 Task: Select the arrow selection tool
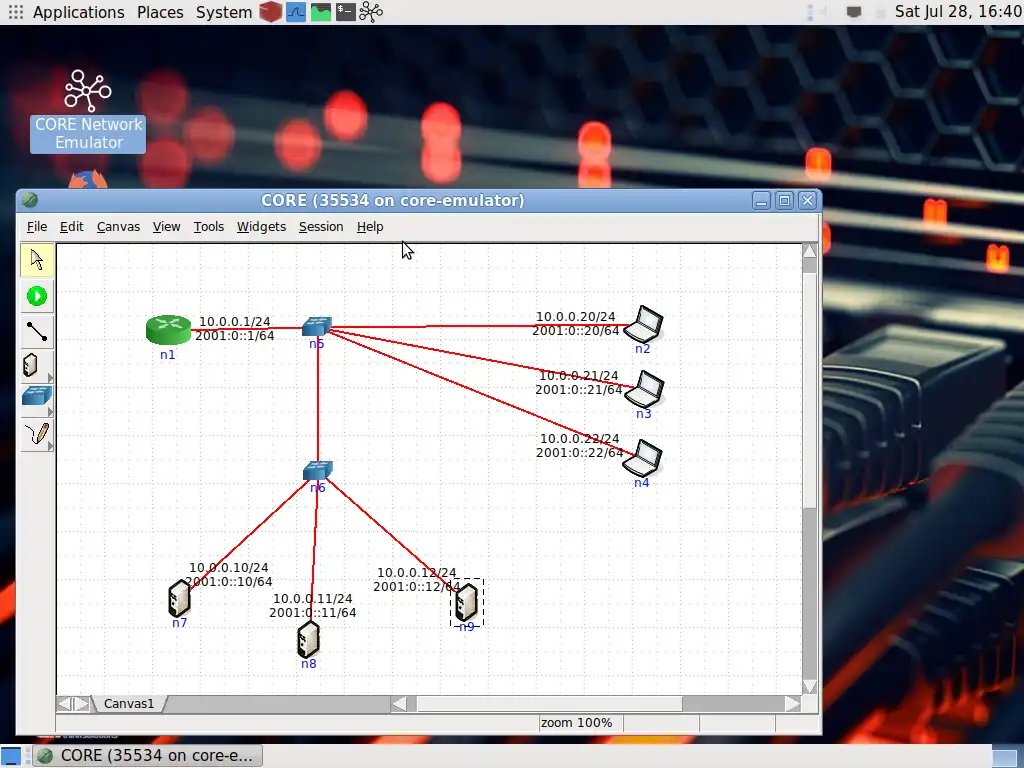click(x=37, y=260)
